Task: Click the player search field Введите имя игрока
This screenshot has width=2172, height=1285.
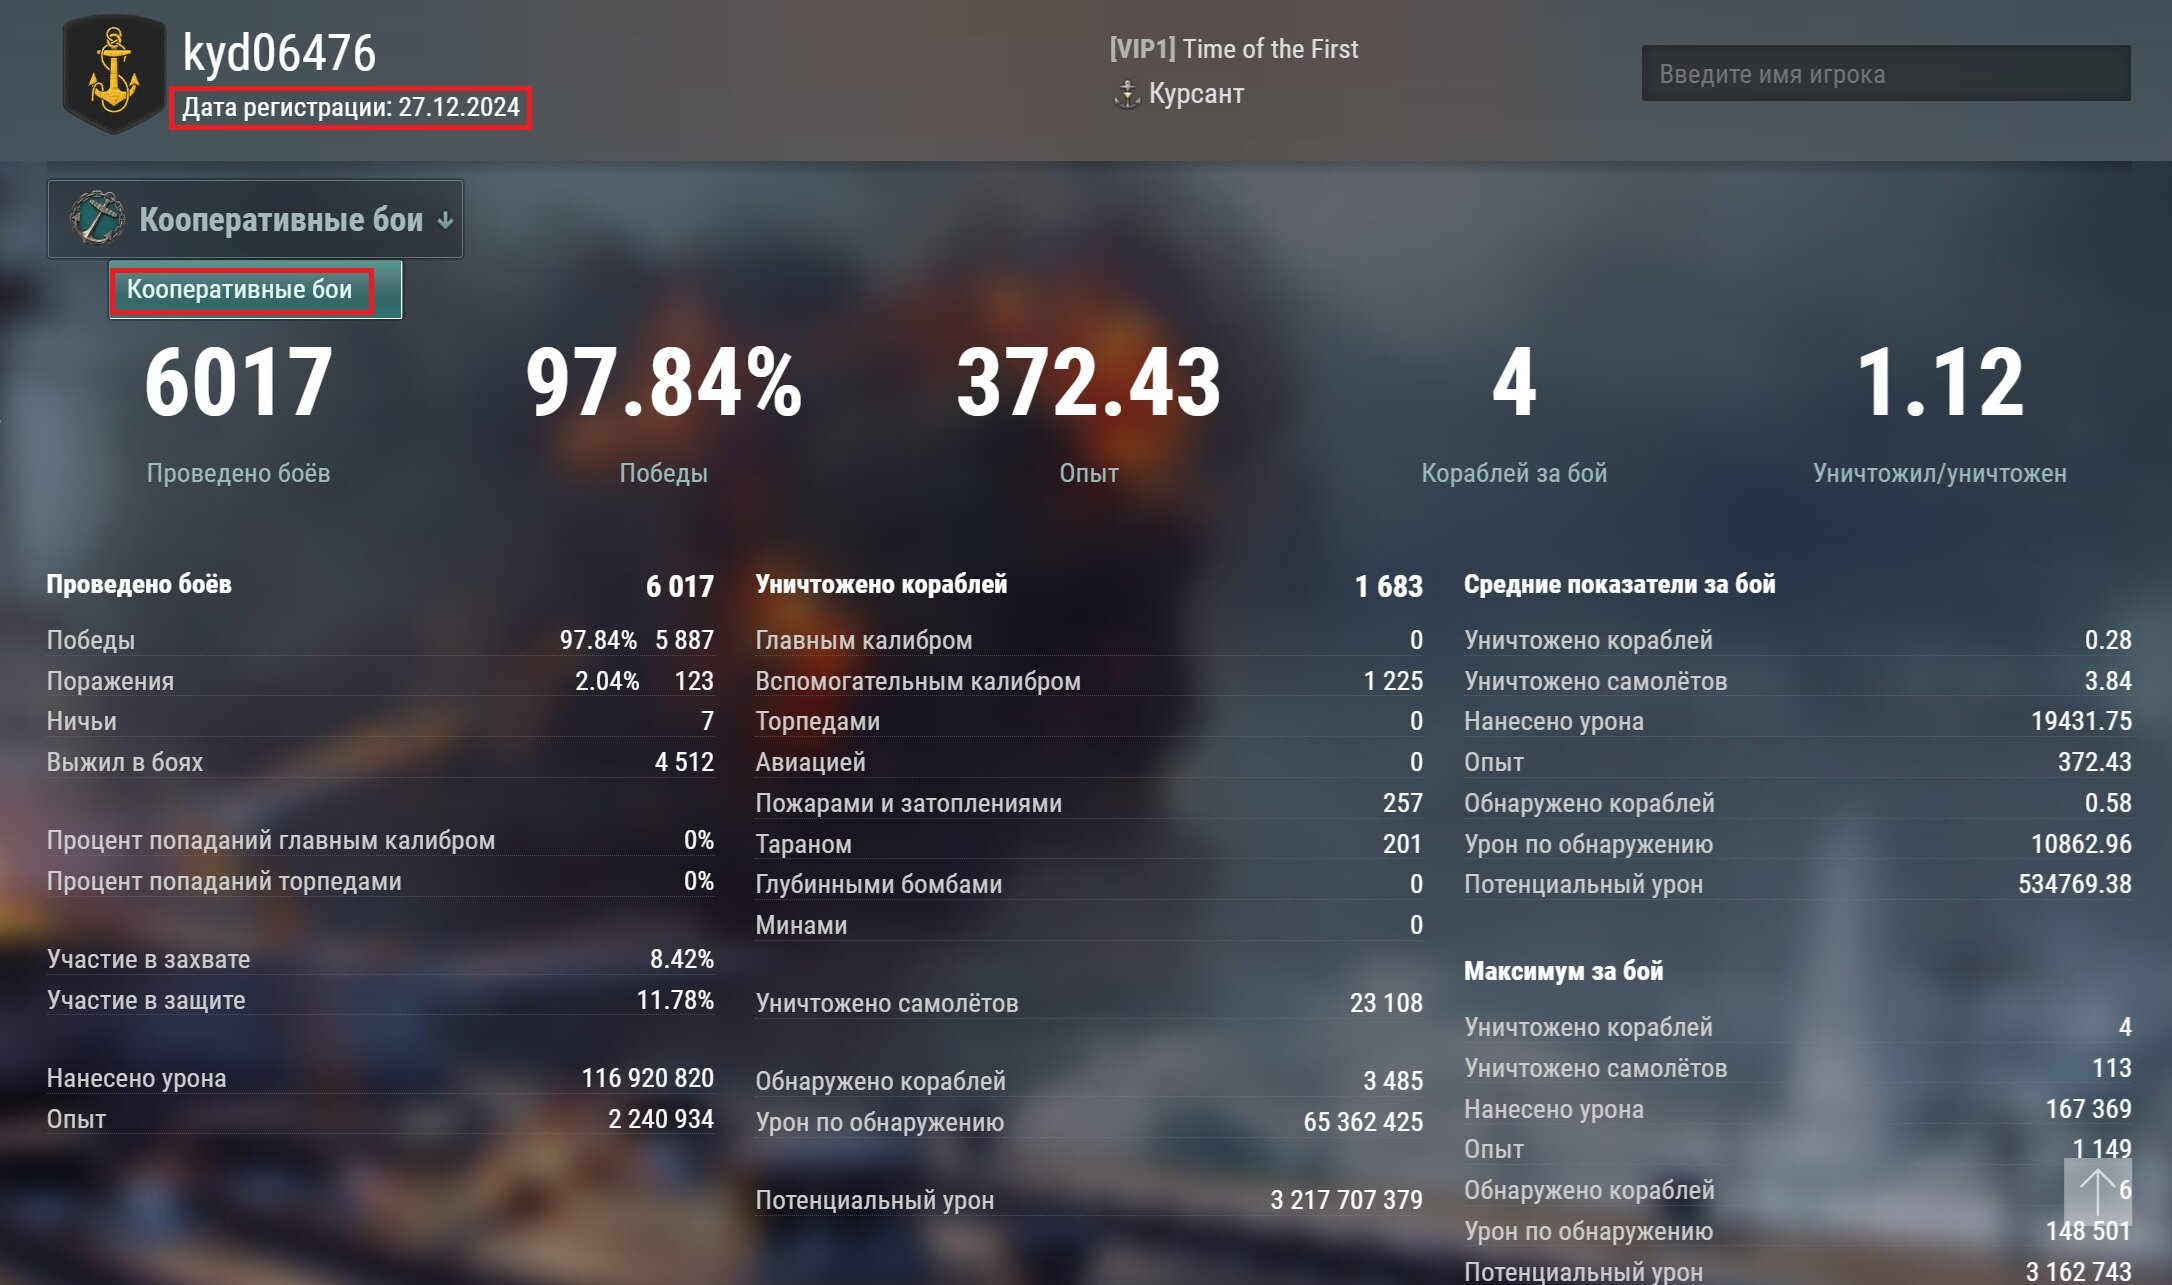Action: pos(1886,73)
